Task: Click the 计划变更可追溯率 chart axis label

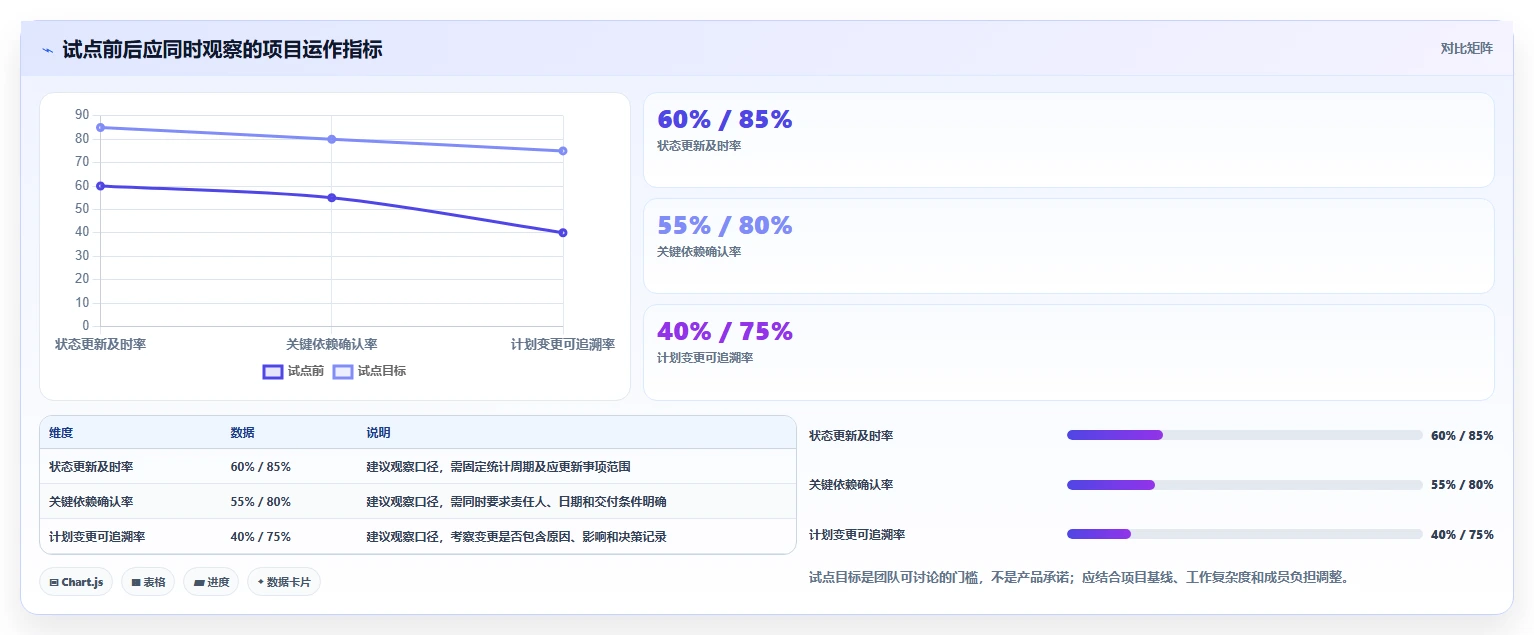Action: point(563,344)
